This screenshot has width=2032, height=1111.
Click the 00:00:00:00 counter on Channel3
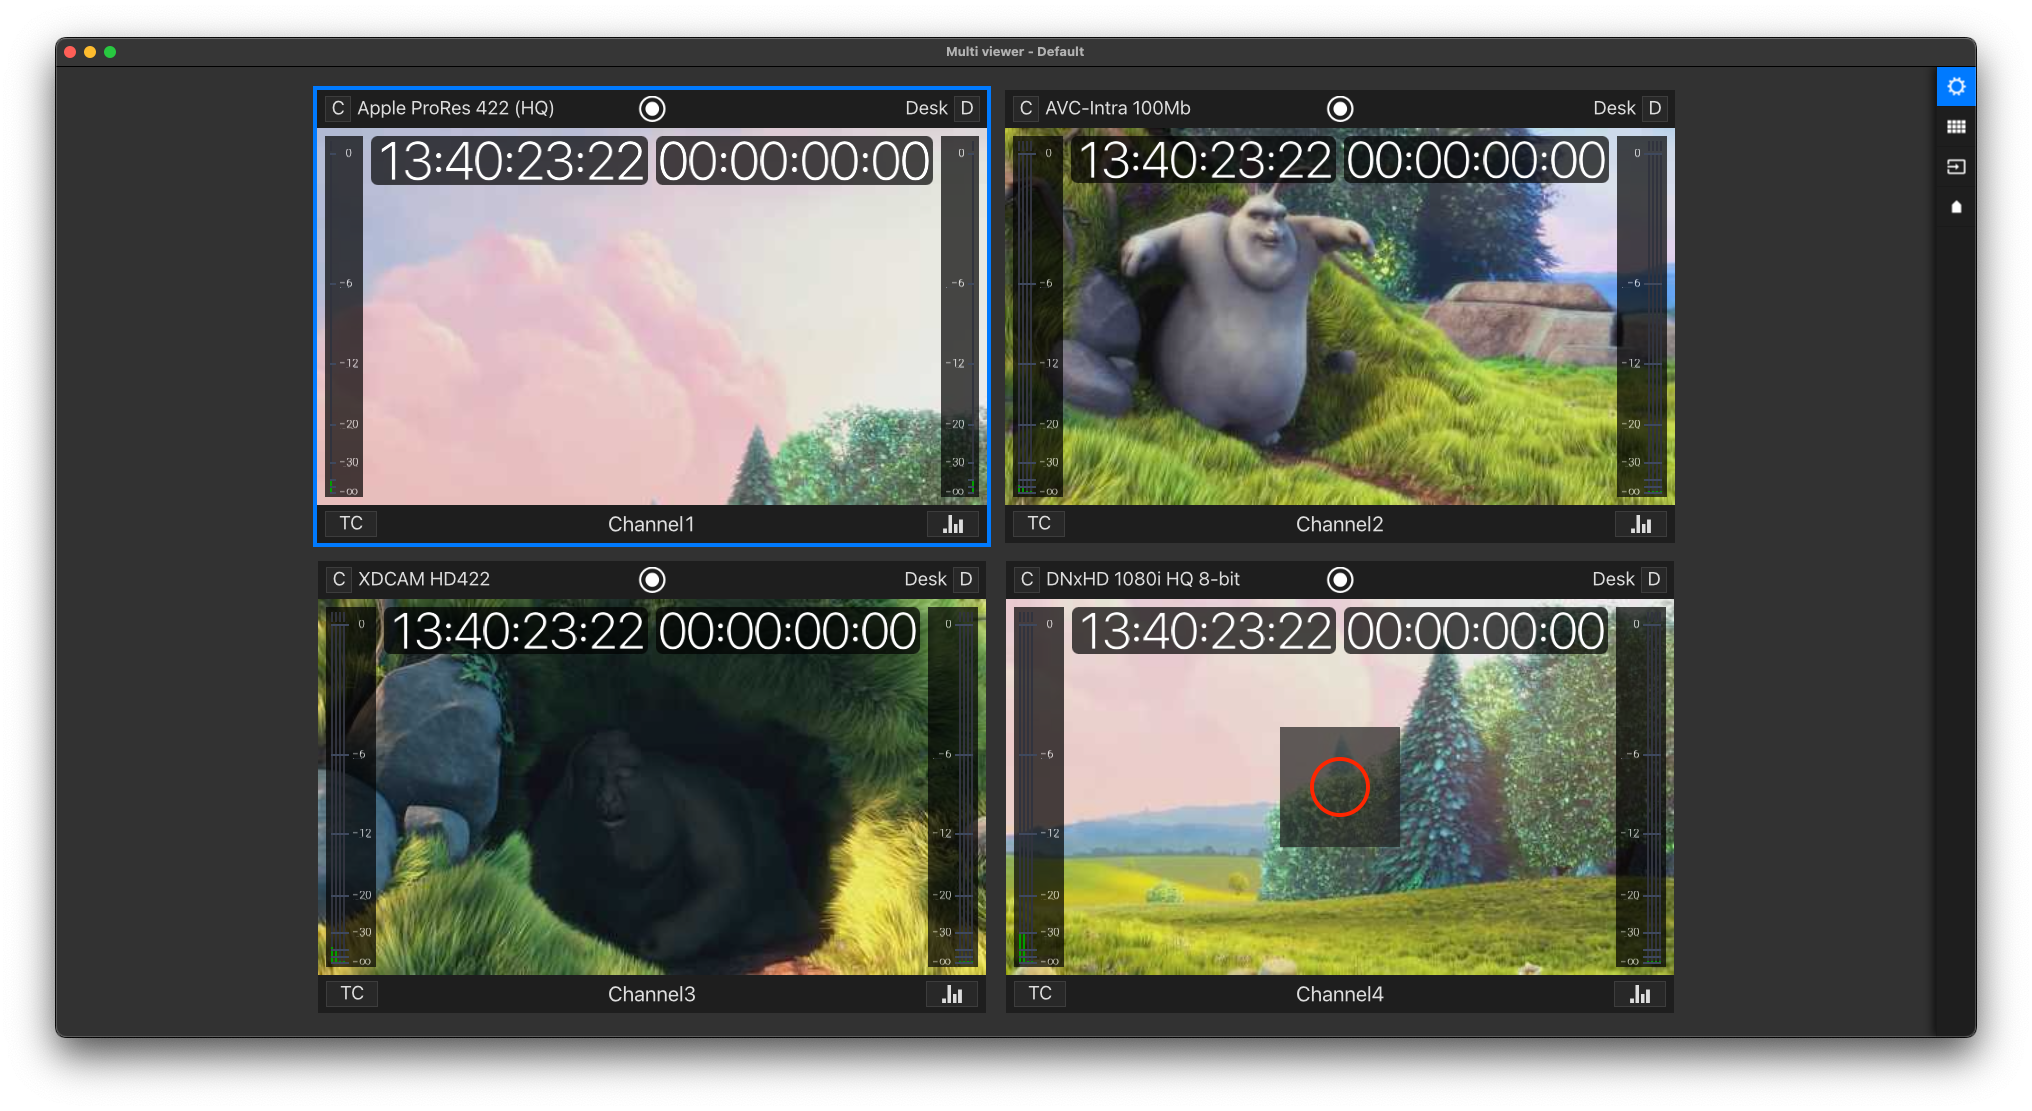click(x=788, y=631)
